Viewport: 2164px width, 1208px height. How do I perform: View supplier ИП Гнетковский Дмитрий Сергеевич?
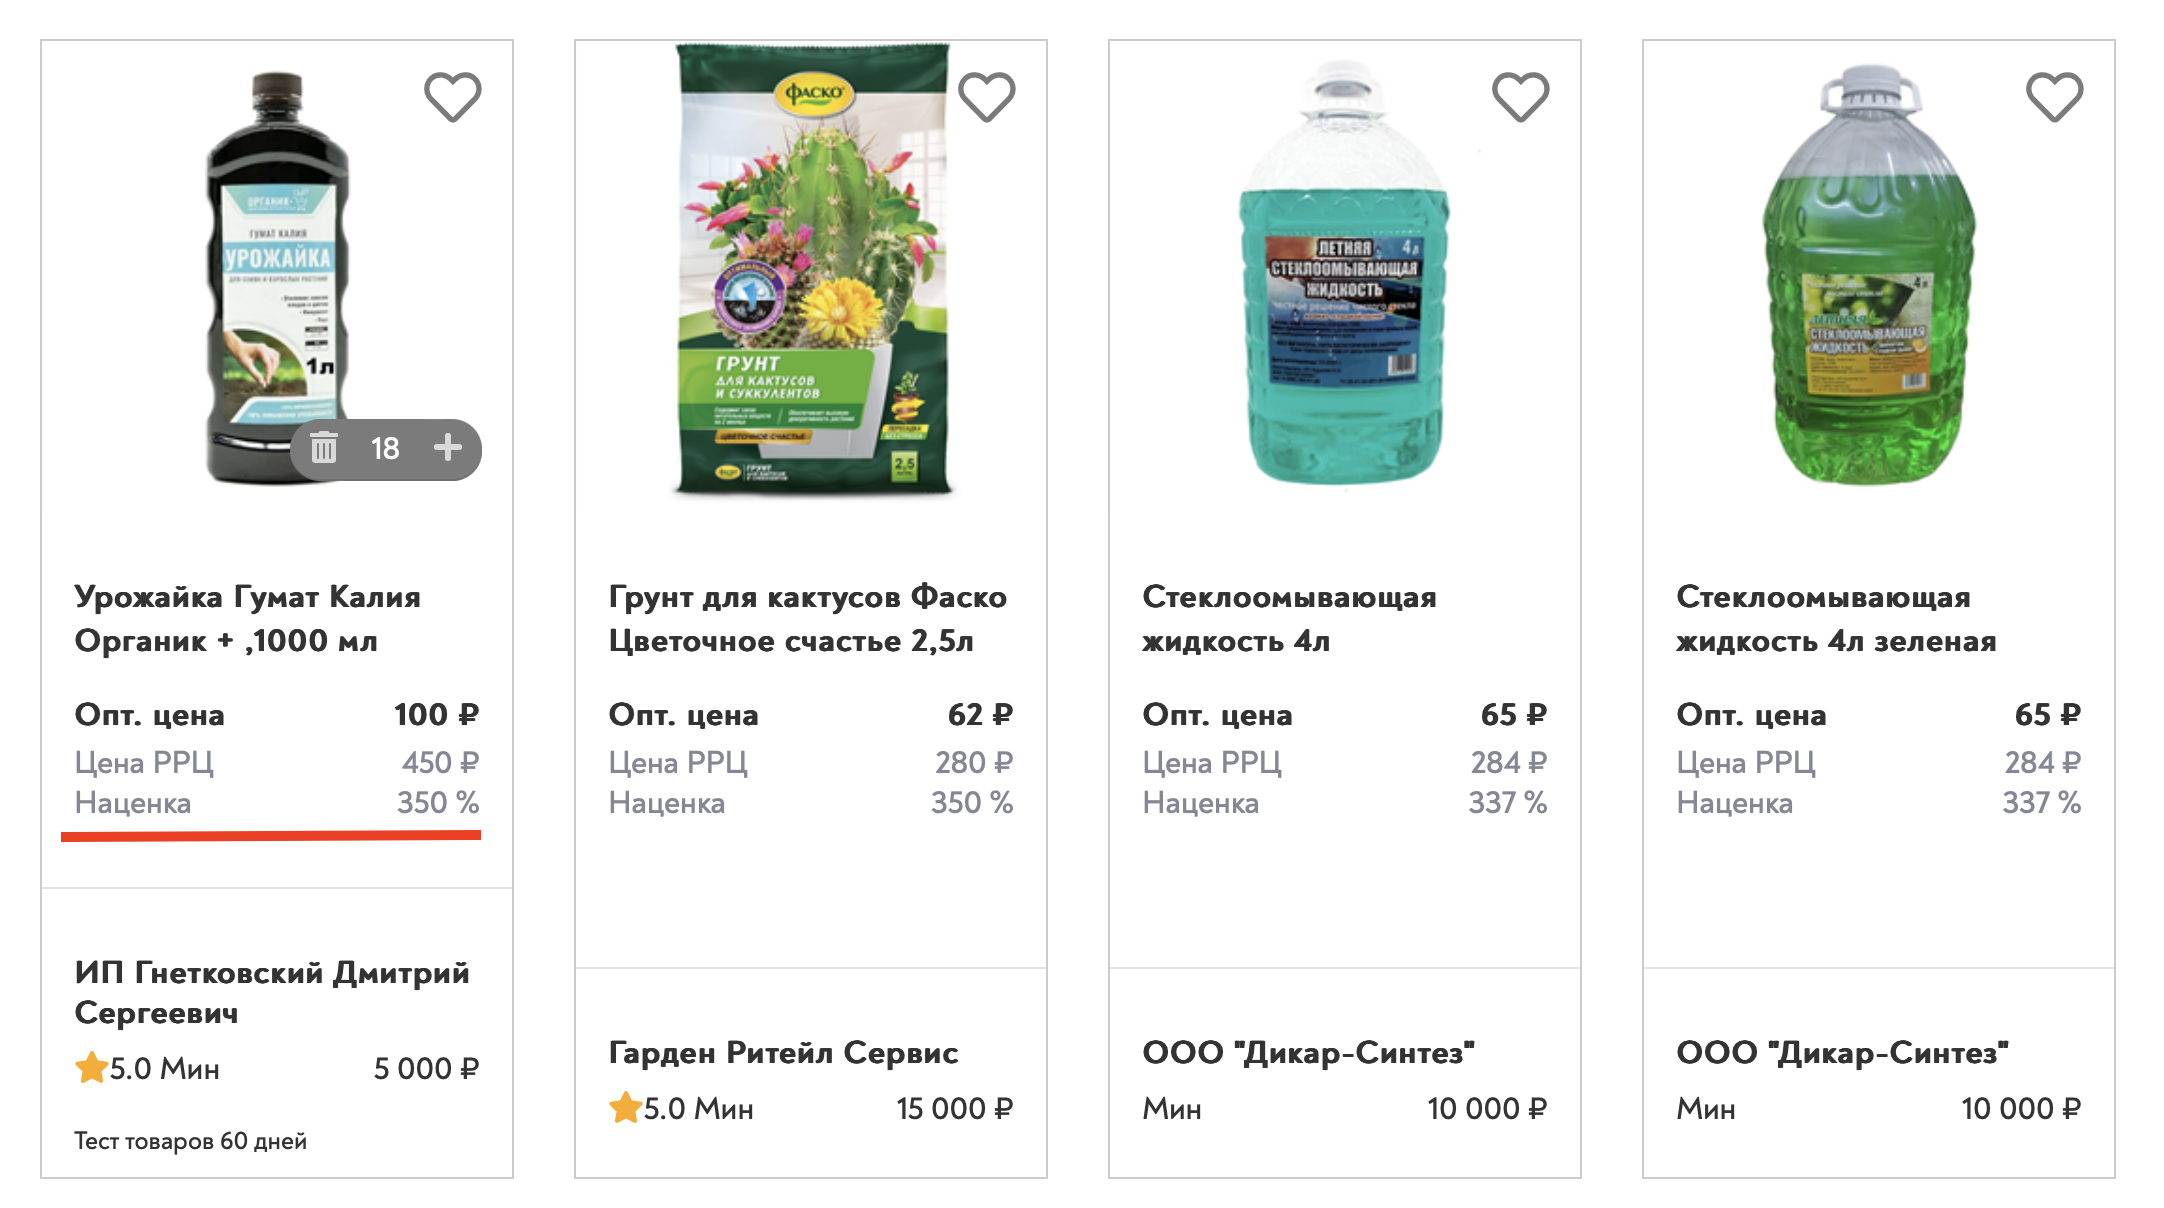[x=272, y=992]
